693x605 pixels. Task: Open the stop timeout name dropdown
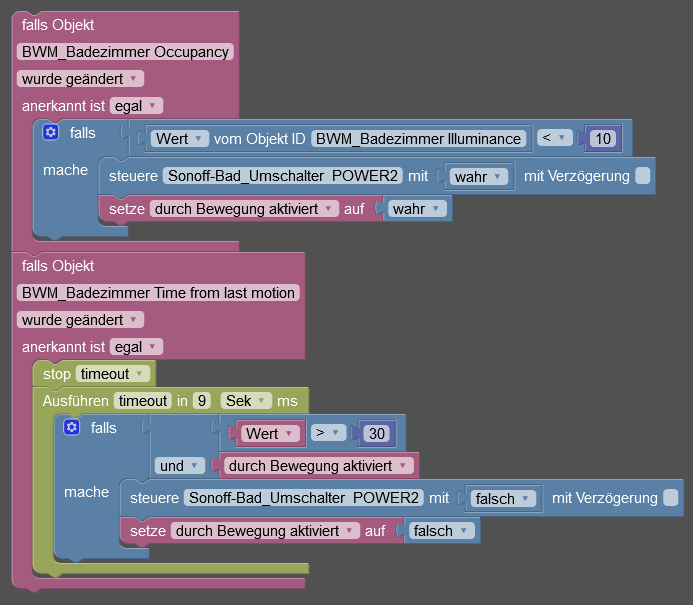pos(113,374)
